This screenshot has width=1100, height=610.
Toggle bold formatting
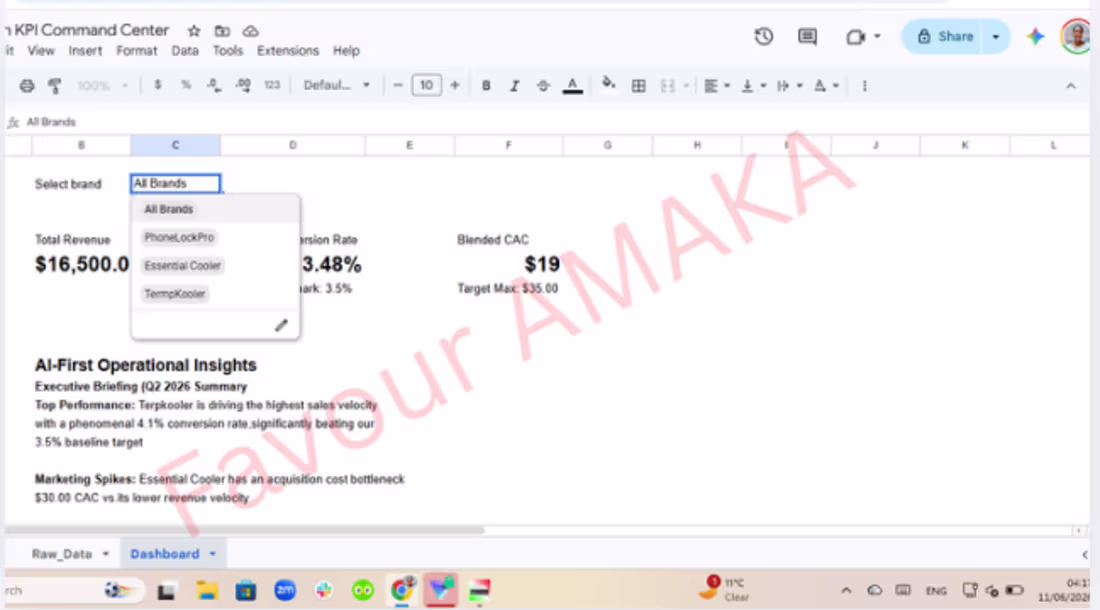click(x=485, y=86)
